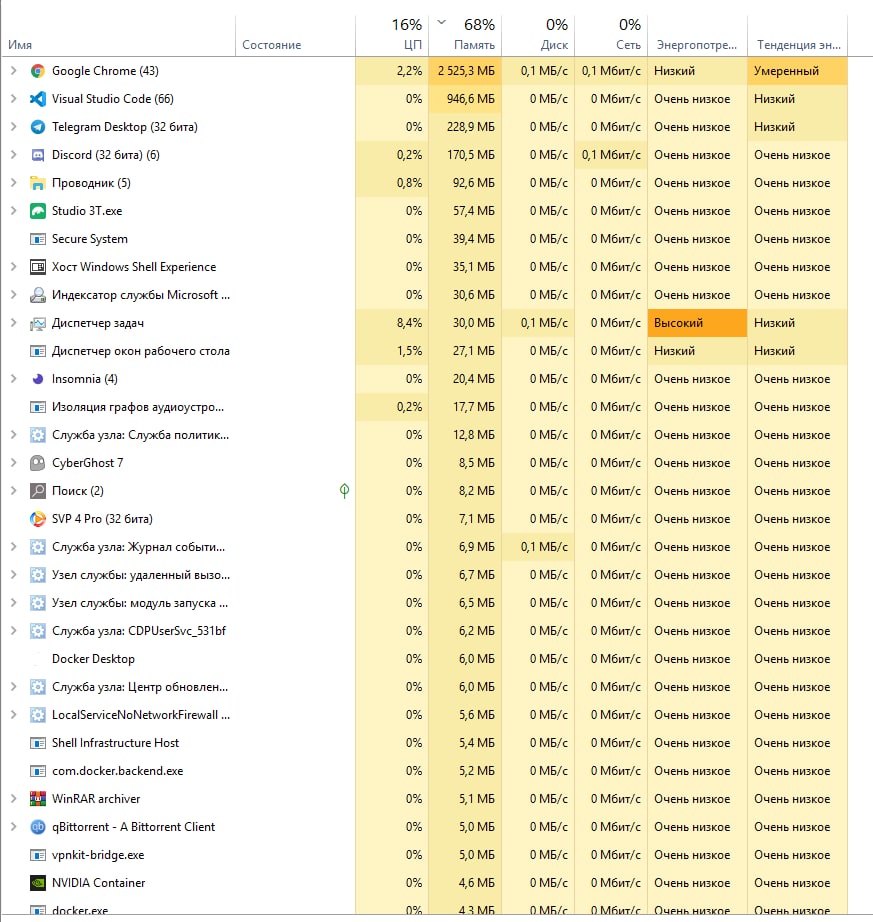Click the Хост Windows Shell Experience icon

coord(38,267)
